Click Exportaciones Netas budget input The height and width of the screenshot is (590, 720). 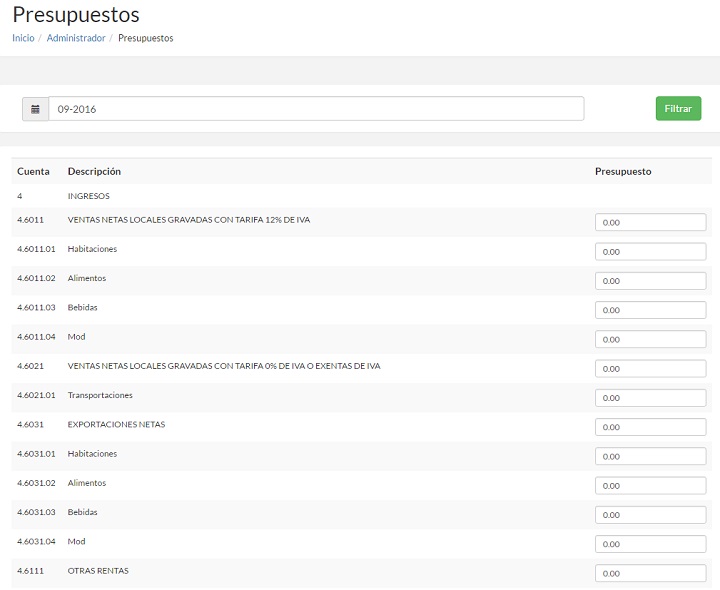[x=650, y=427]
